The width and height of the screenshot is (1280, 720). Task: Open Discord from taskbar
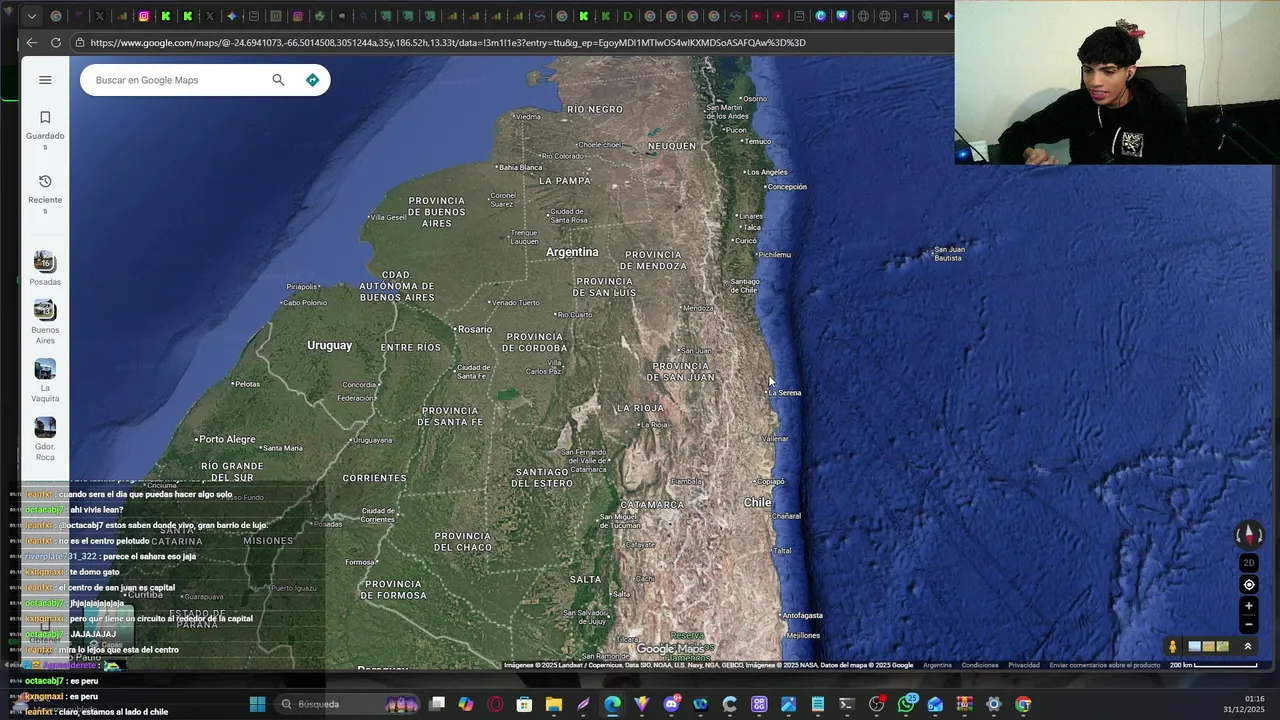click(x=671, y=704)
